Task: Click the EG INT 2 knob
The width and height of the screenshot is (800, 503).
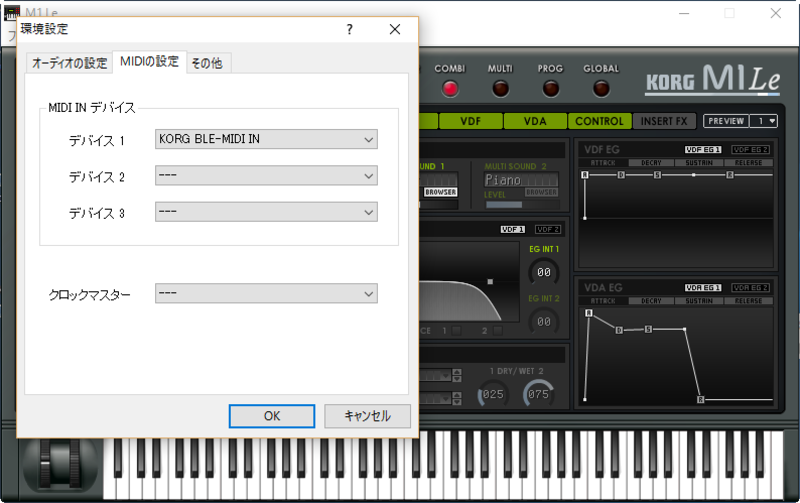Action: (543, 321)
